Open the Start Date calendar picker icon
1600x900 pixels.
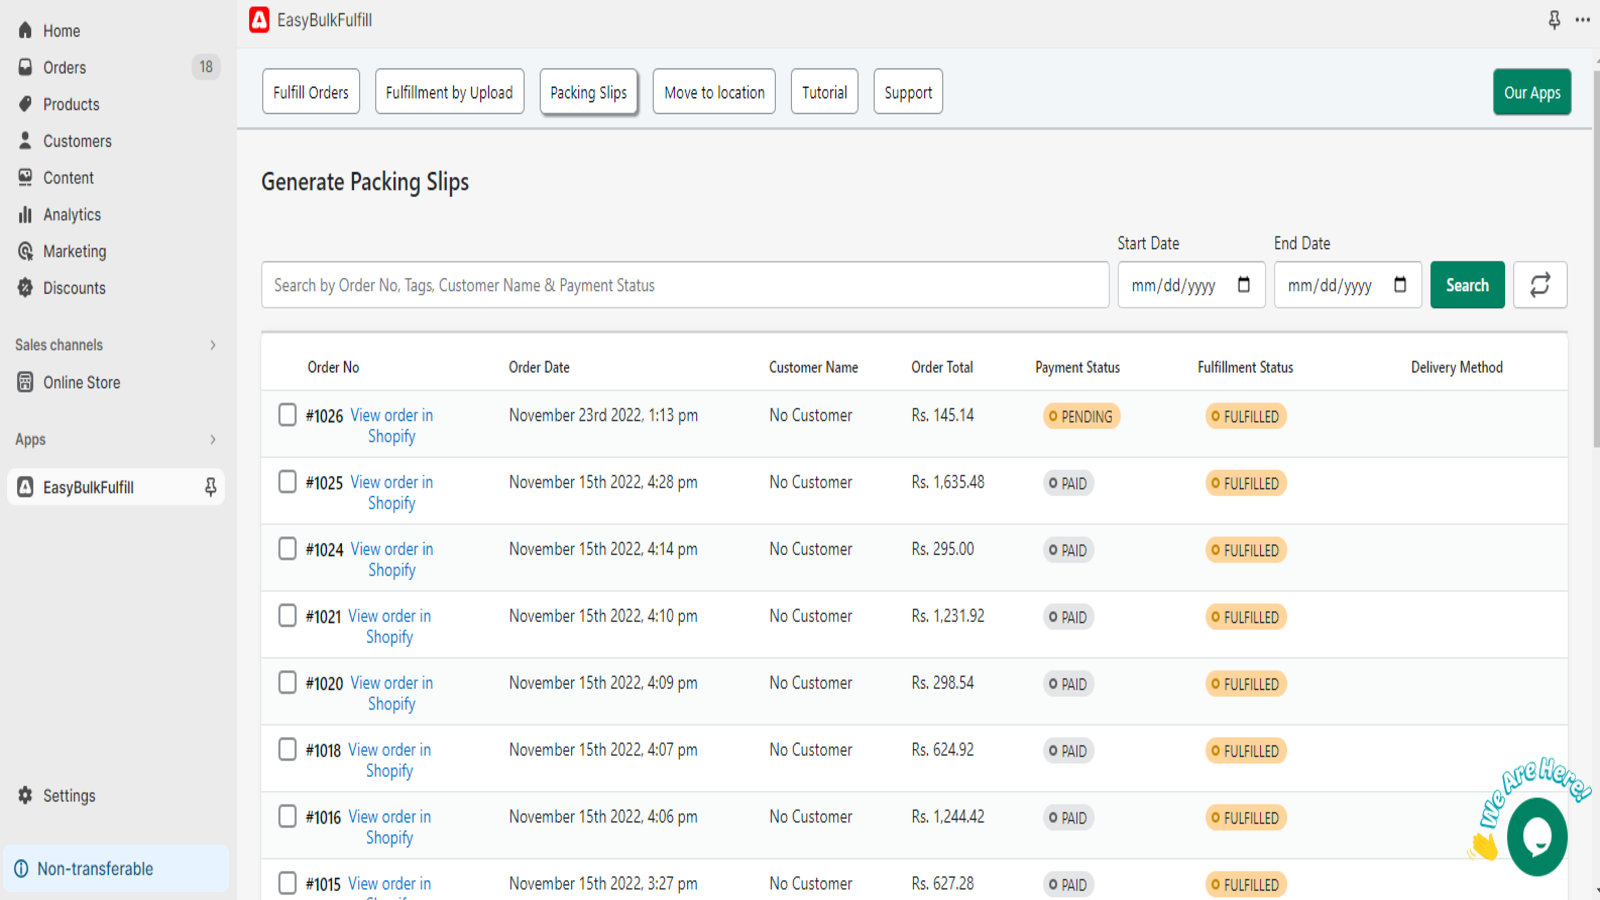click(x=1243, y=285)
